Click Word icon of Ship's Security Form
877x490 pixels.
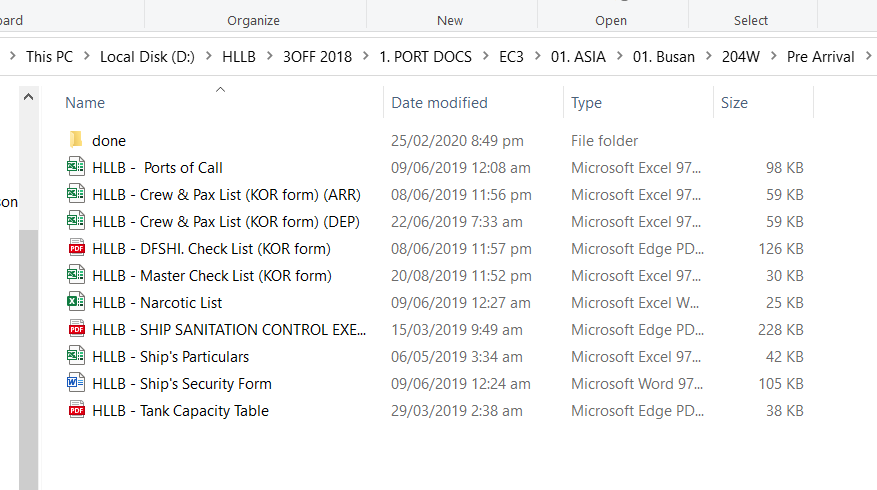[76, 383]
